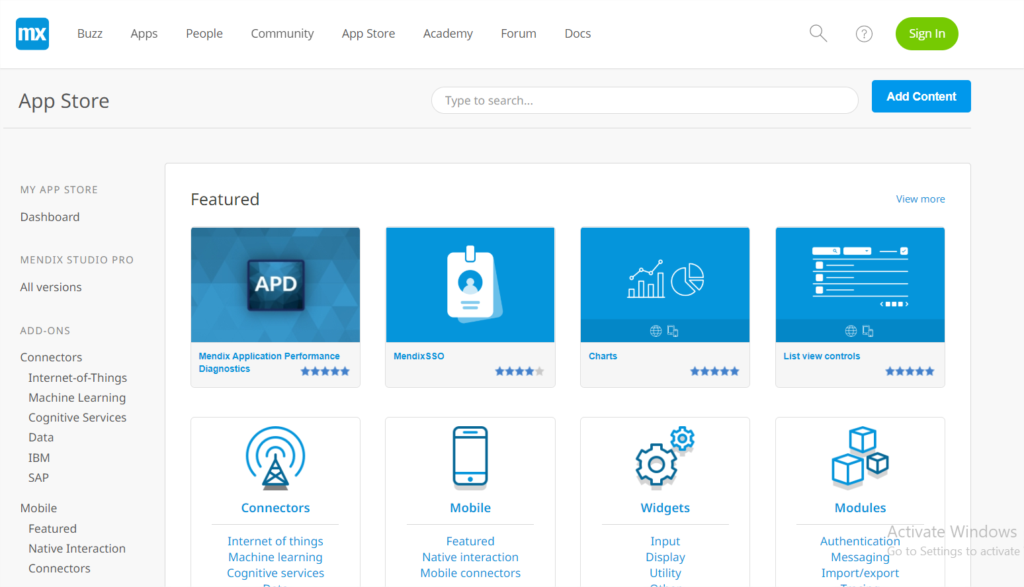1024x587 pixels.
Task: Open Community in top navigation
Action: [282, 33]
